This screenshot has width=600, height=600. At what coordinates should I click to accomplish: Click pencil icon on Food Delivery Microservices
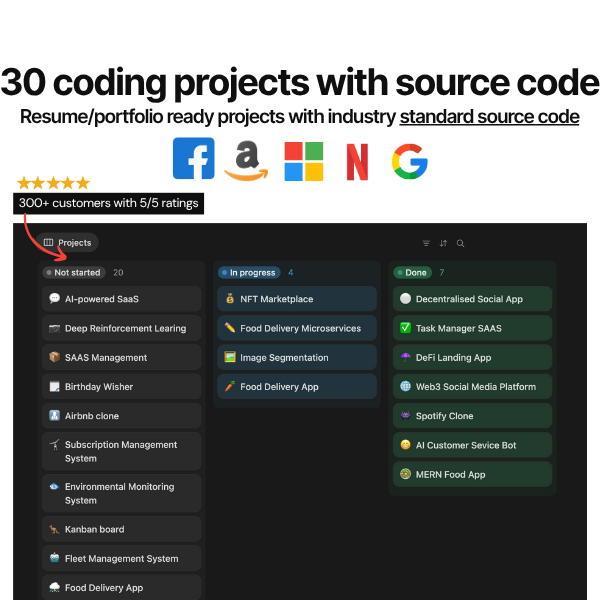pyautogui.click(x=230, y=328)
